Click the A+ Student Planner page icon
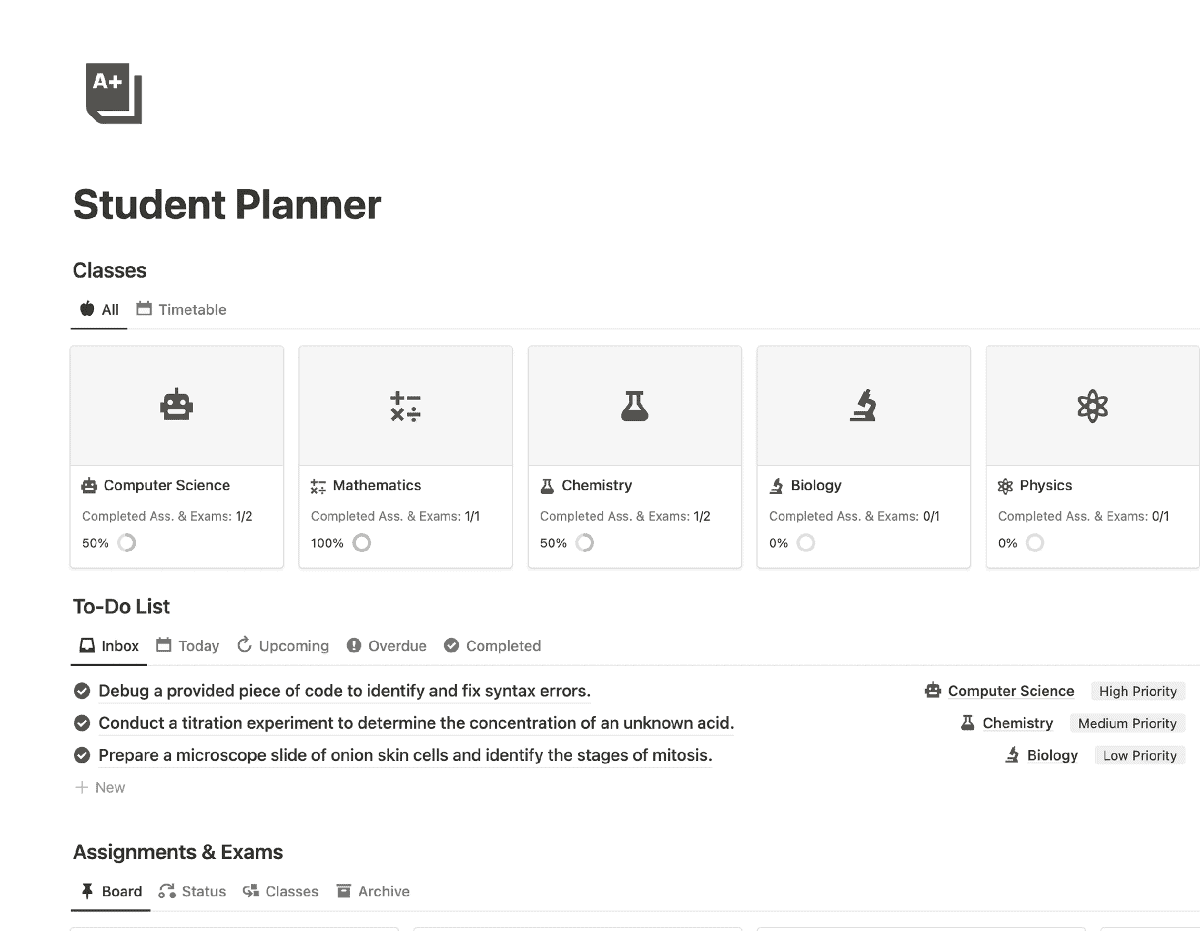Viewport: 1200px width, 931px height. click(x=112, y=94)
